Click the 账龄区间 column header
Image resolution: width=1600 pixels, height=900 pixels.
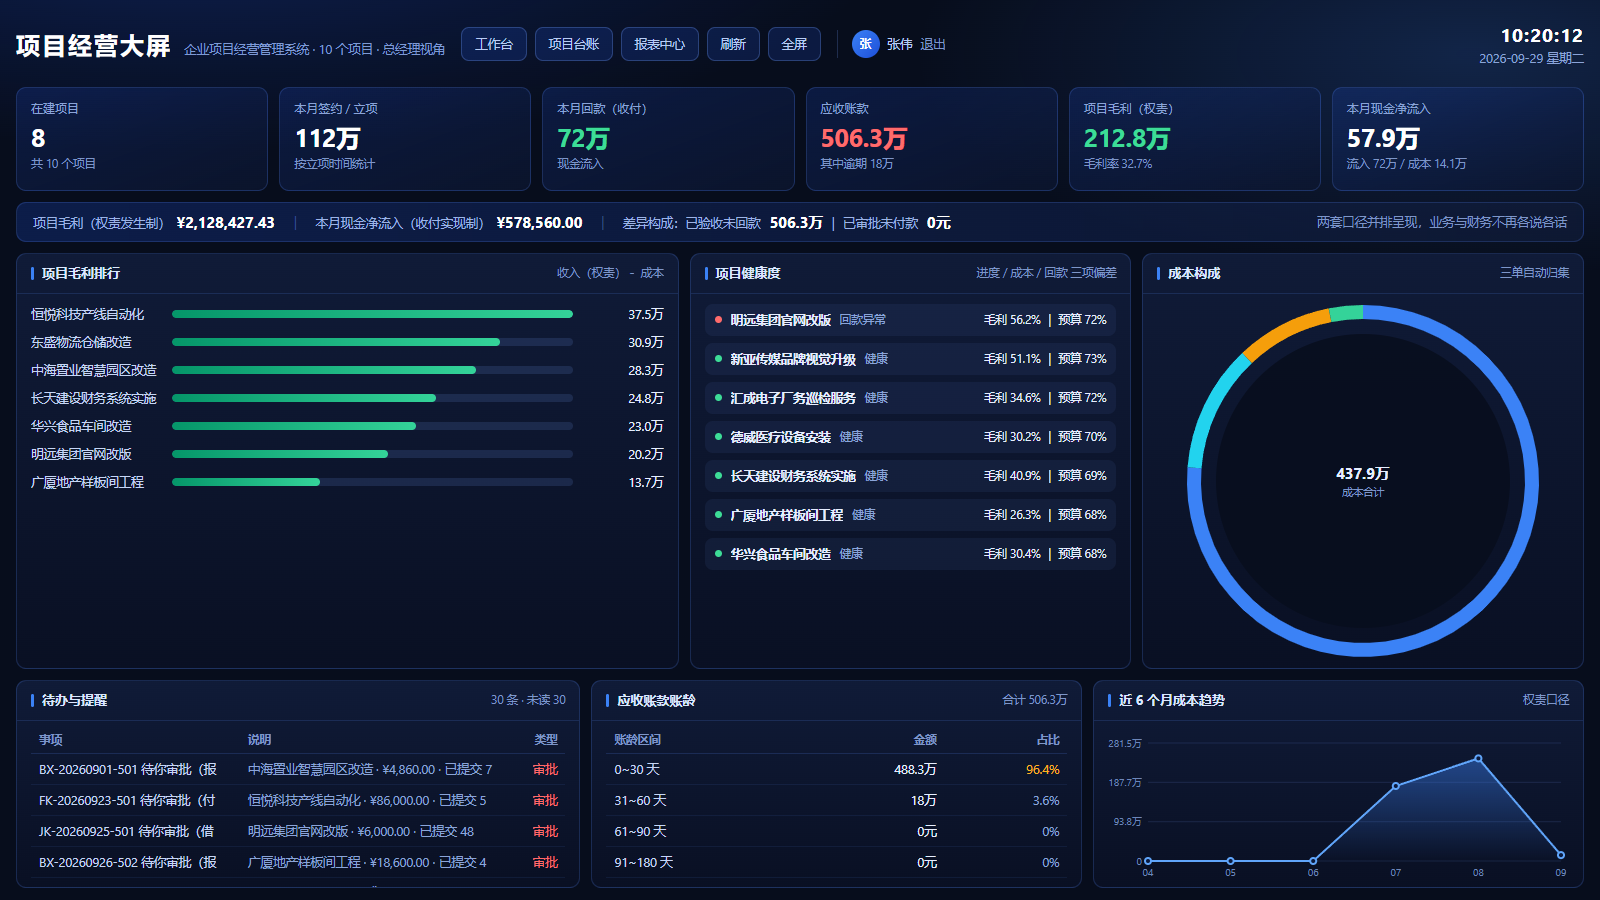[637, 740]
